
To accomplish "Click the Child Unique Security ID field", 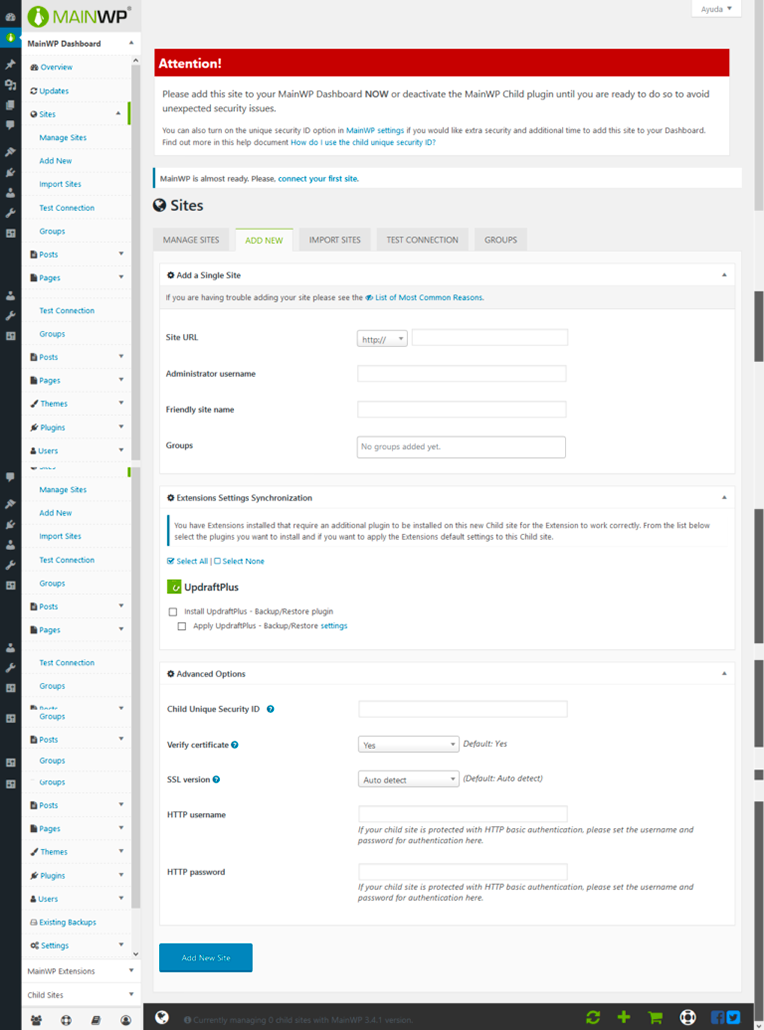I will click(x=463, y=709).
